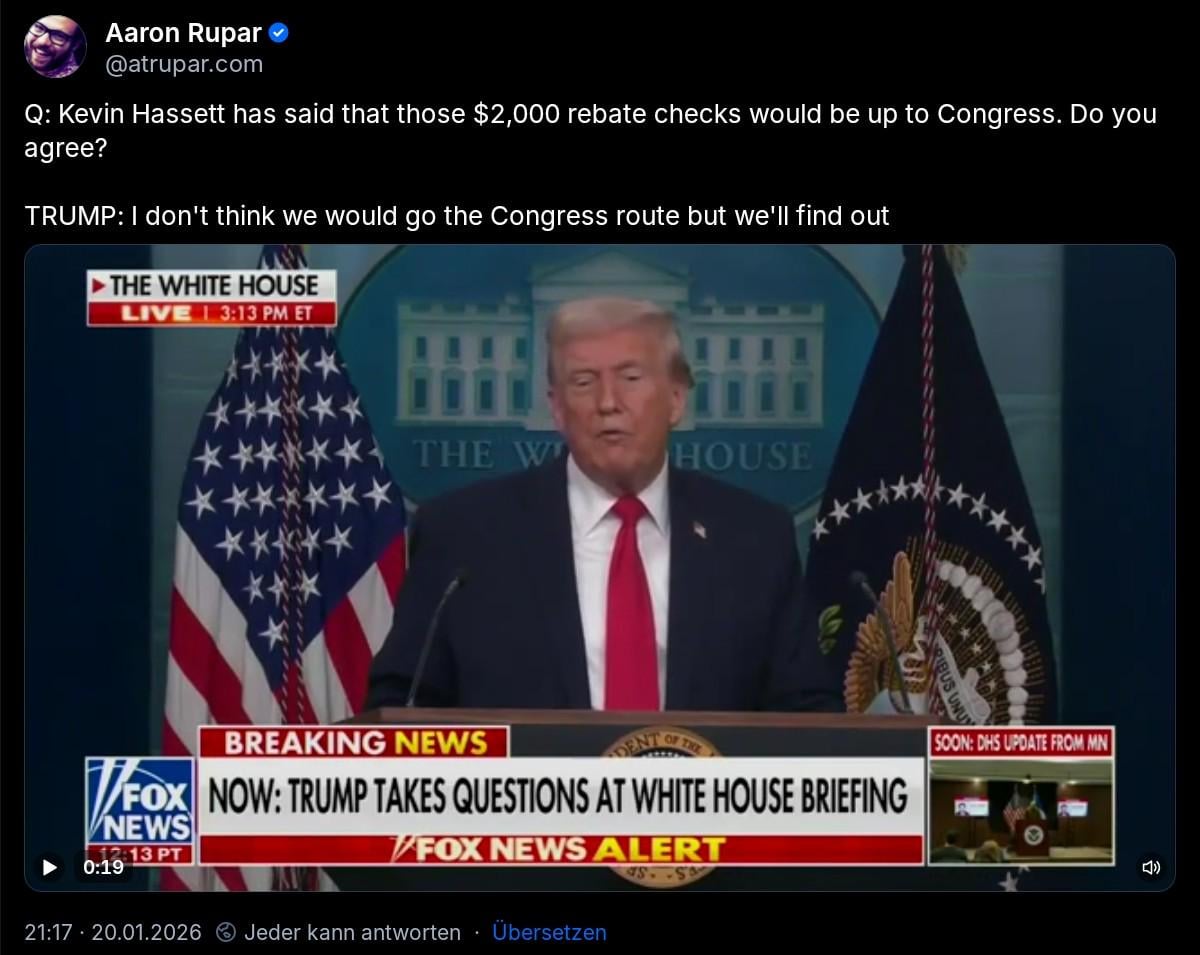The height and width of the screenshot is (955, 1200).
Task: Click the FOX NEWS ALERT red strip
Action: [561, 850]
